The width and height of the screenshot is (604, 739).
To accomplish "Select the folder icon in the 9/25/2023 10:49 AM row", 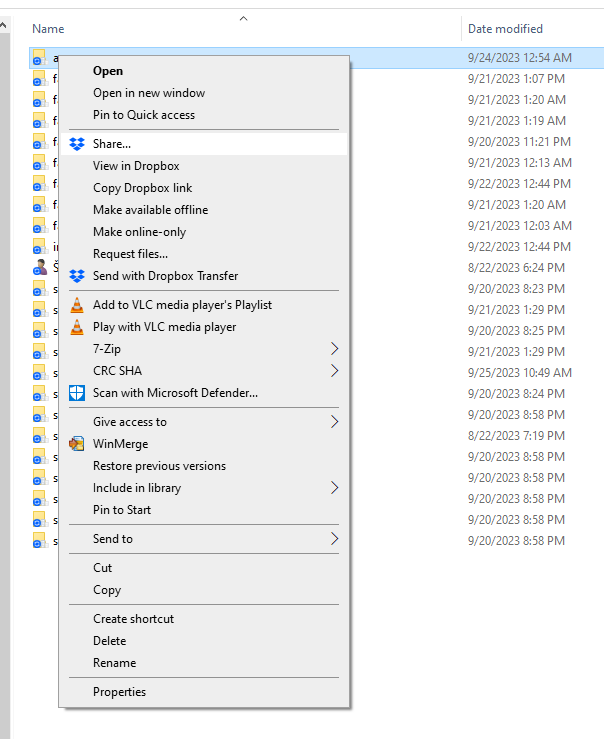I will coord(40,372).
